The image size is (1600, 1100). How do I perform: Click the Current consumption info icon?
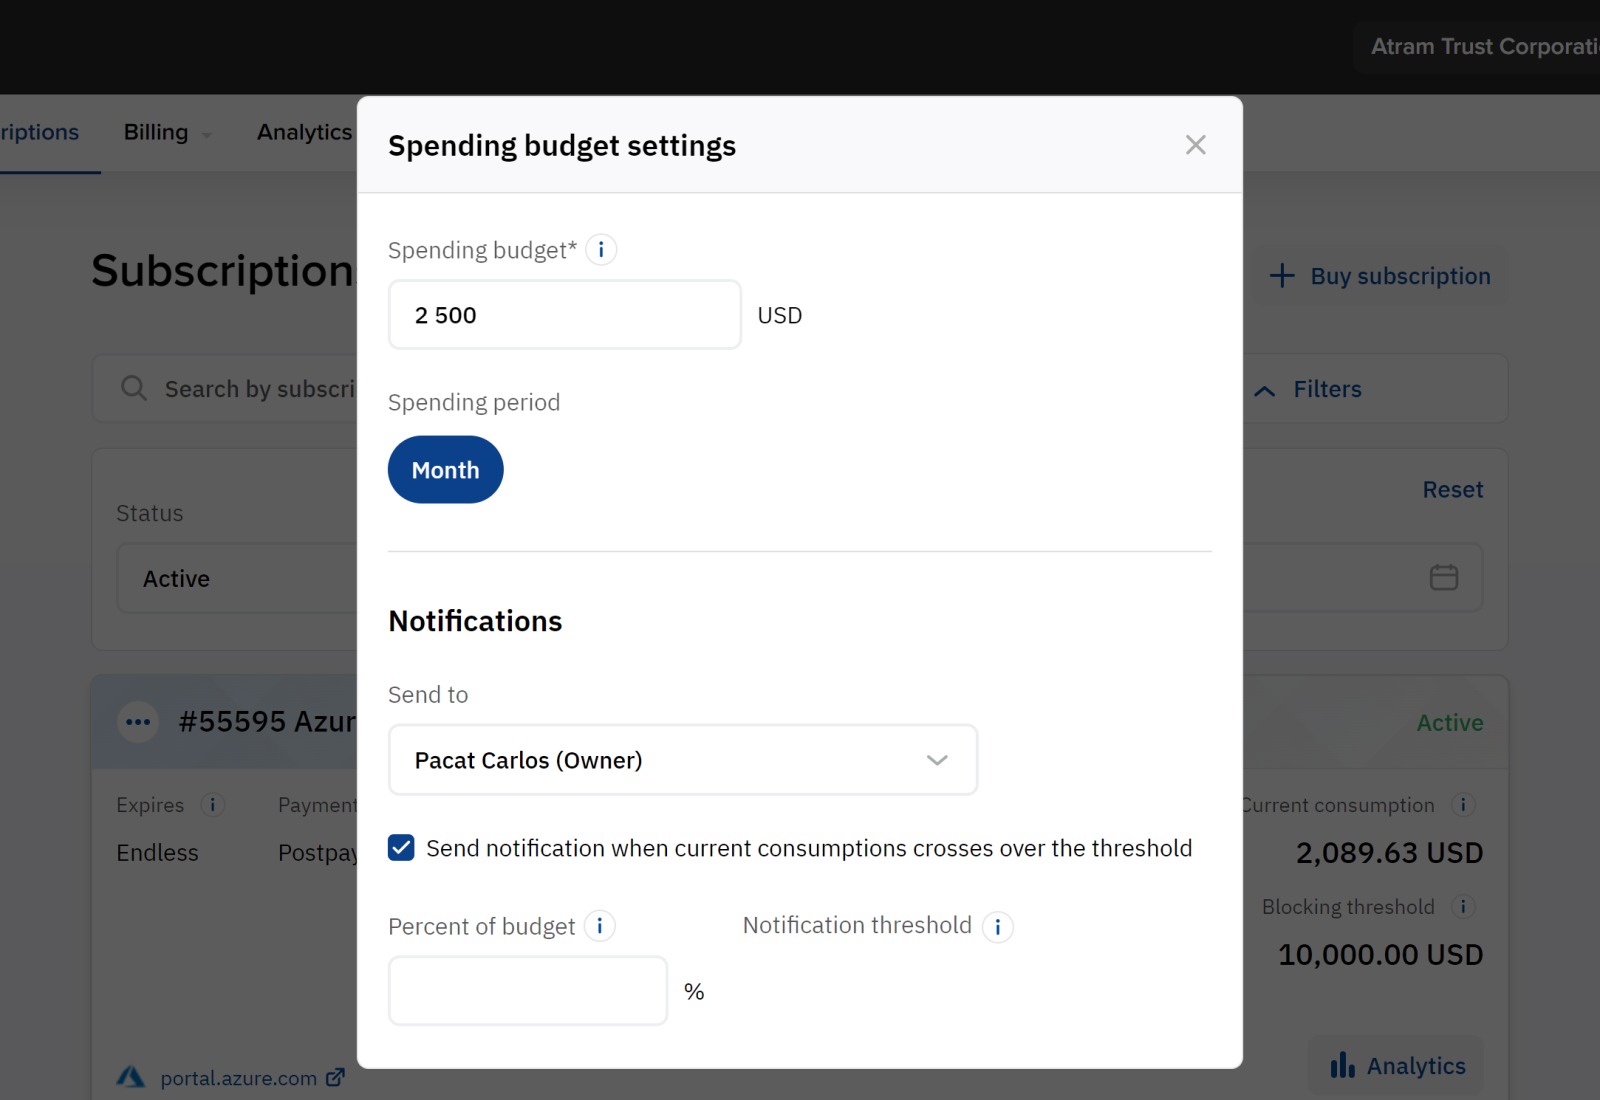pos(1463,805)
